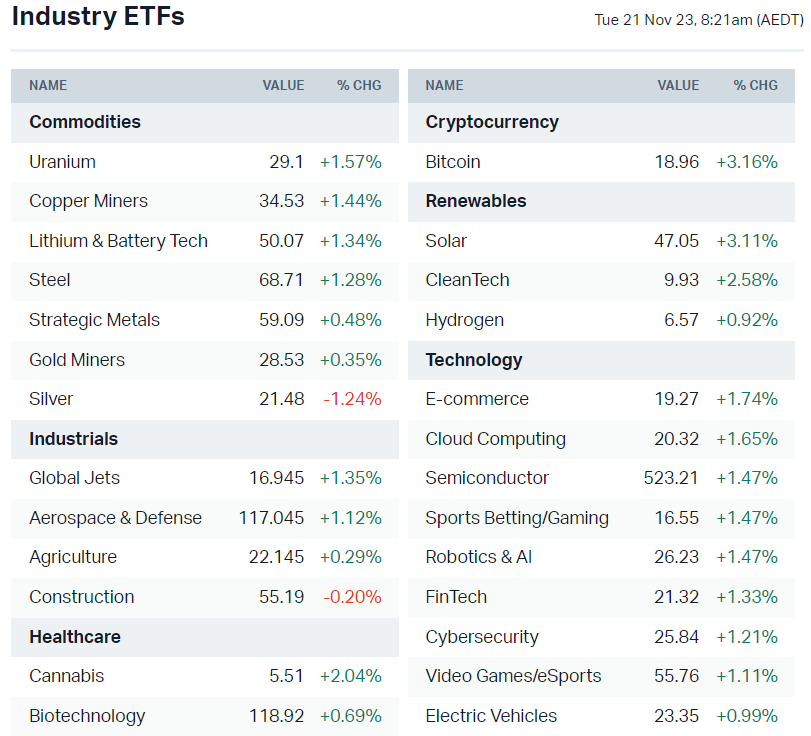Open the Semiconductor ETF link
The height and width of the screenshot is (736, 811).
(487, 478)
